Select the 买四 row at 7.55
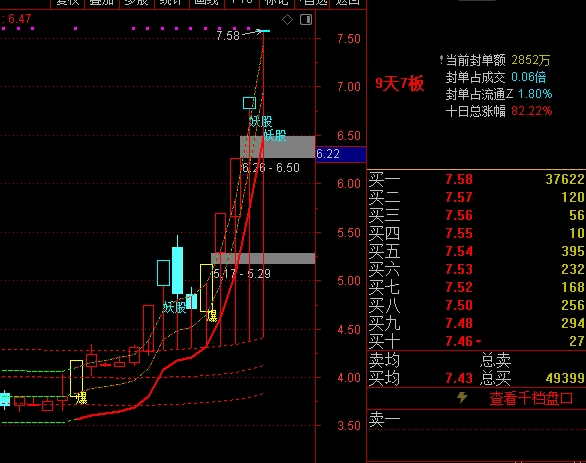Screen dimensions: 586x463 click(x=476, y=233)
